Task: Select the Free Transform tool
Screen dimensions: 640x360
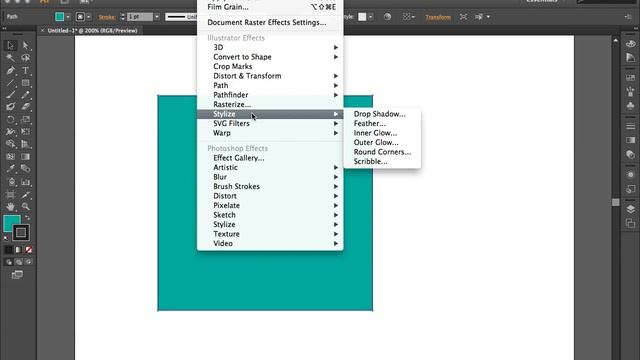Action: coord(25,132)
